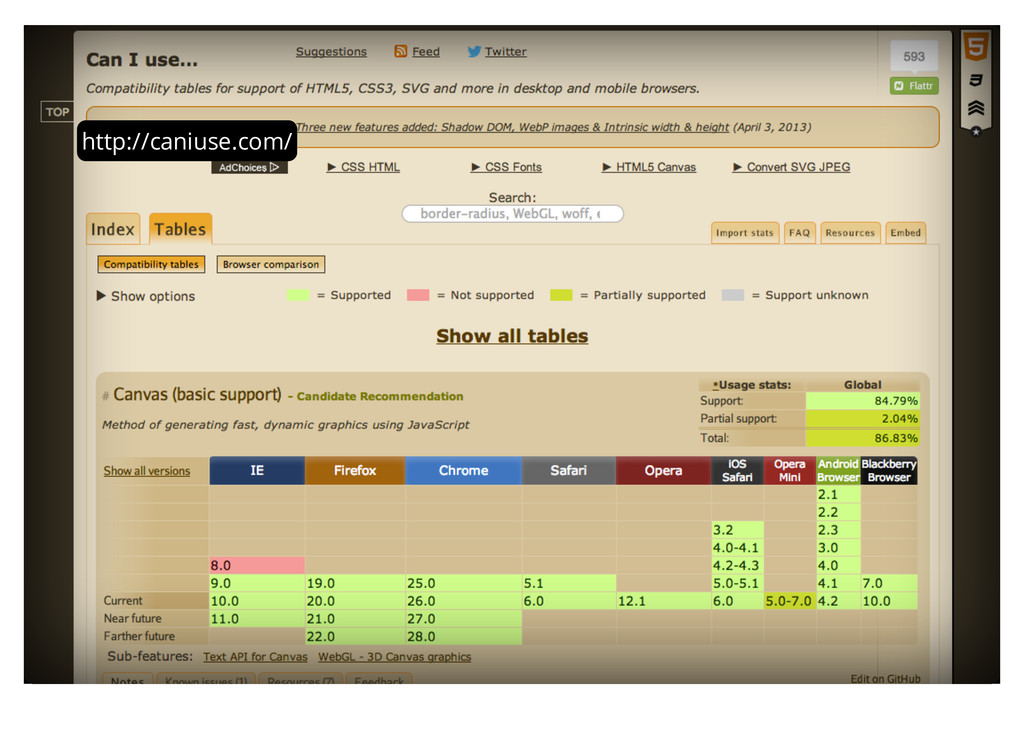Click the Firefox 22.0 cell
This screenshot has width=1024, height=738.
(x=355, y=637)
